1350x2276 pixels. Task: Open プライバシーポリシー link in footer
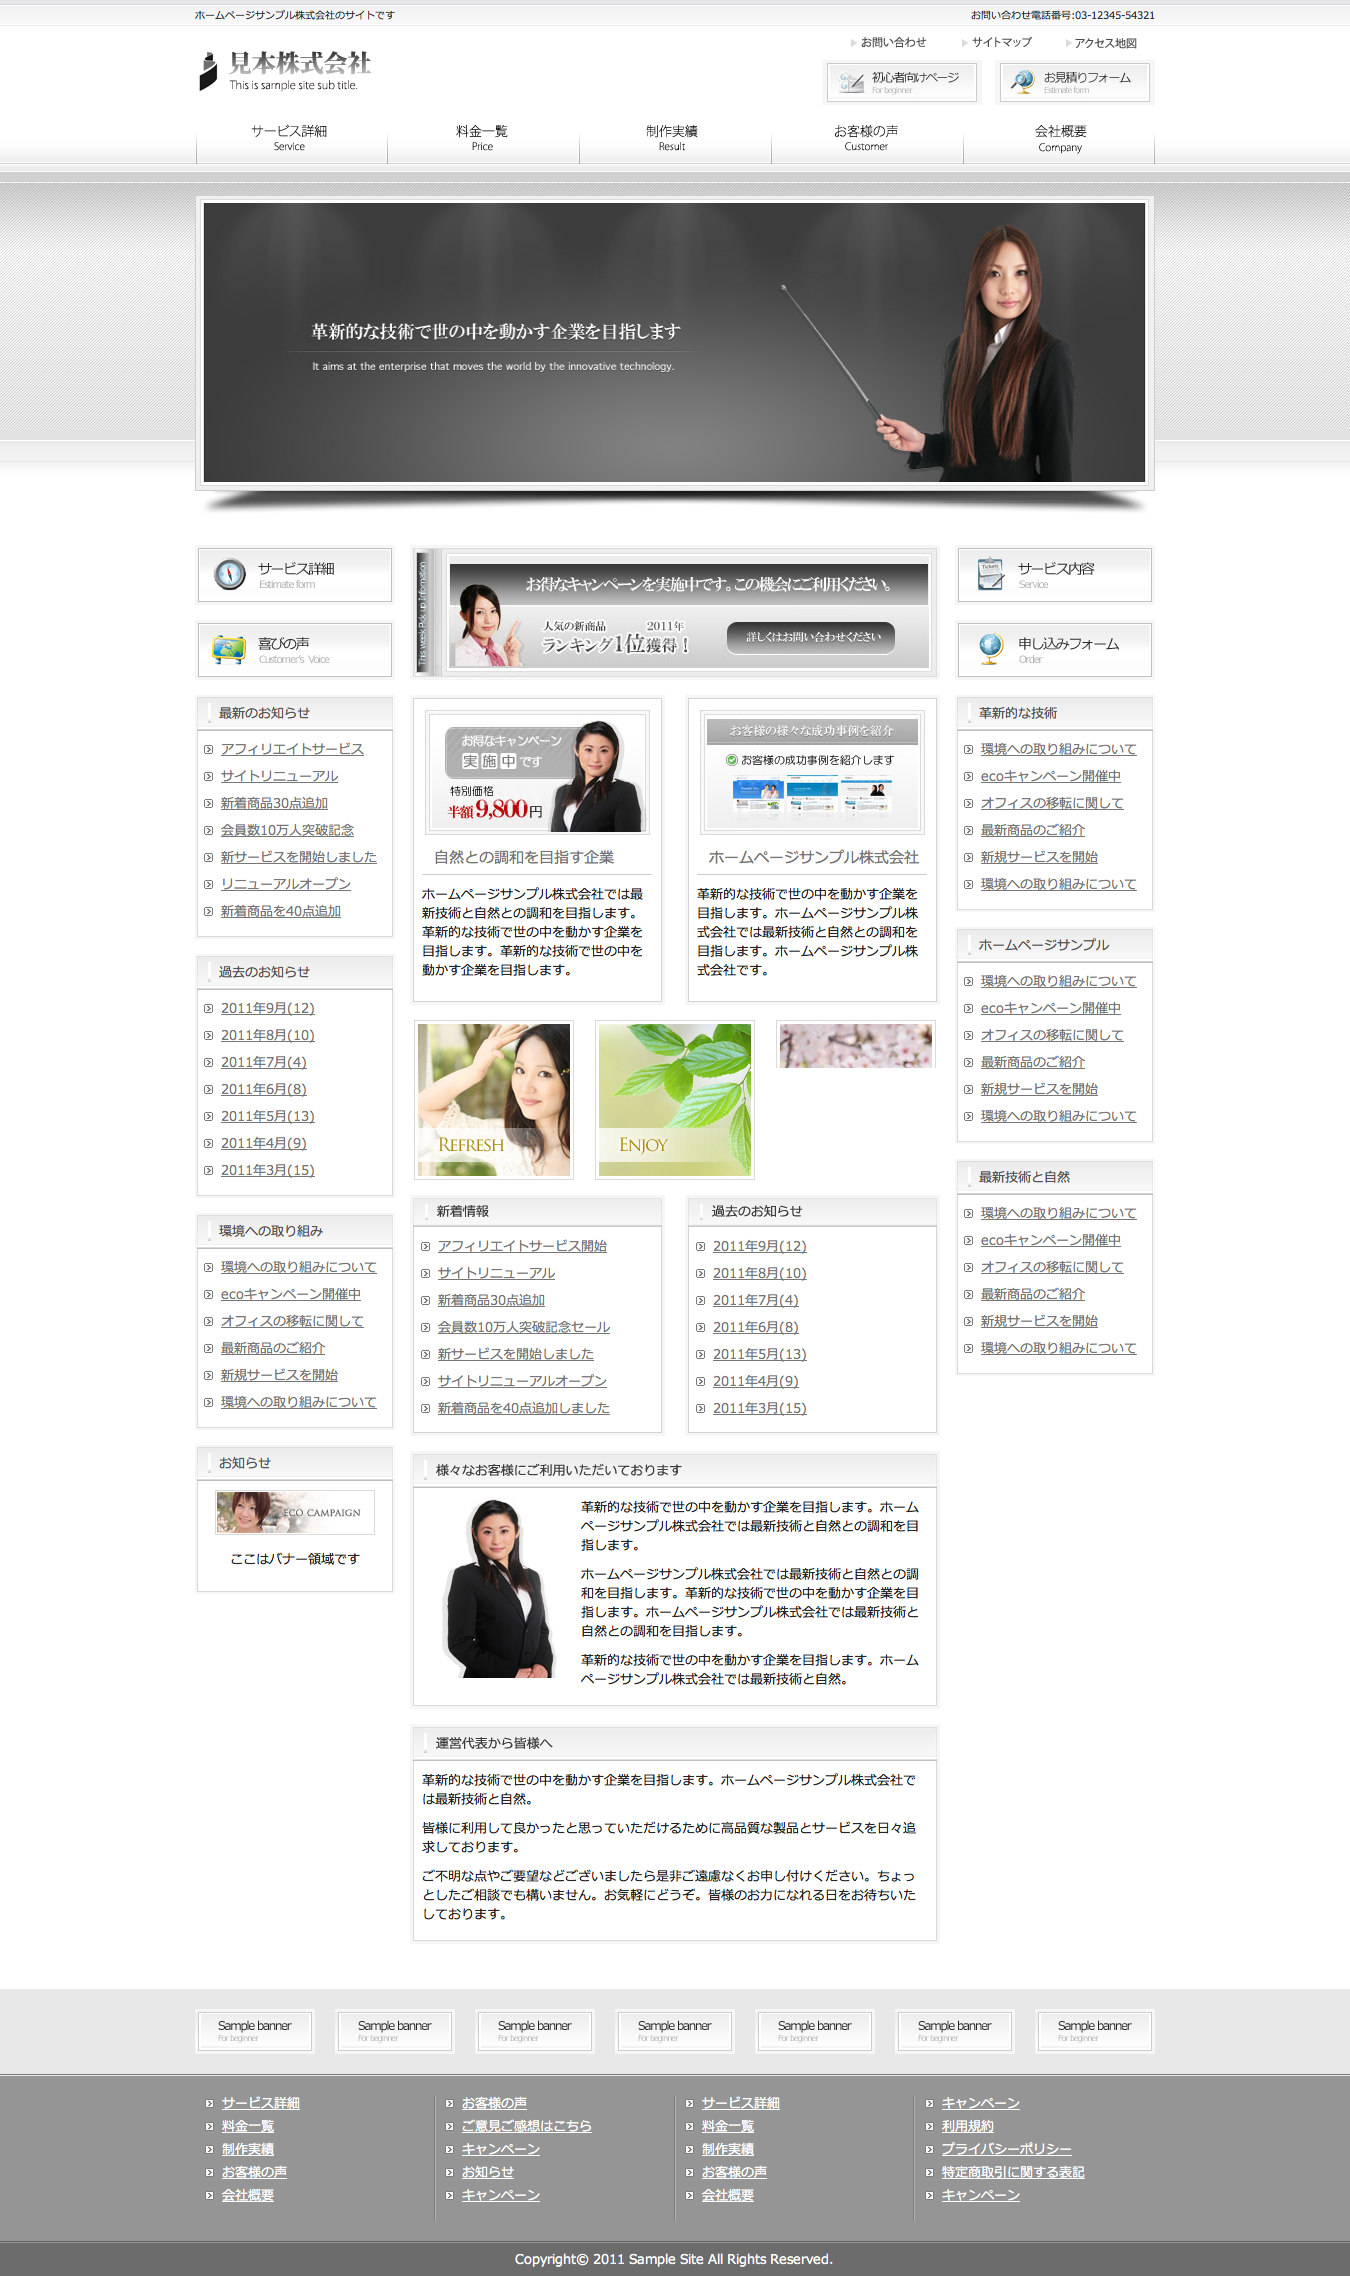click(1006, 2149)
